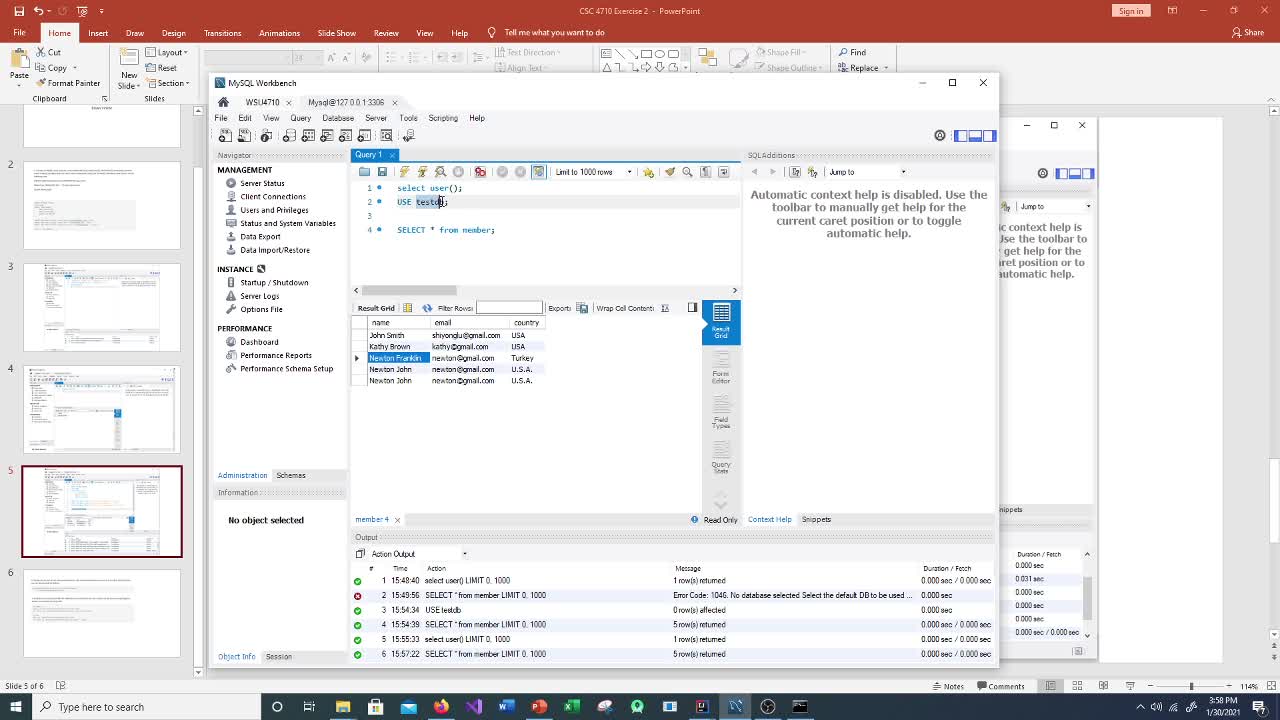Open the Workbench preferences gear icon
1280x720 pixels.
point(940,136)
